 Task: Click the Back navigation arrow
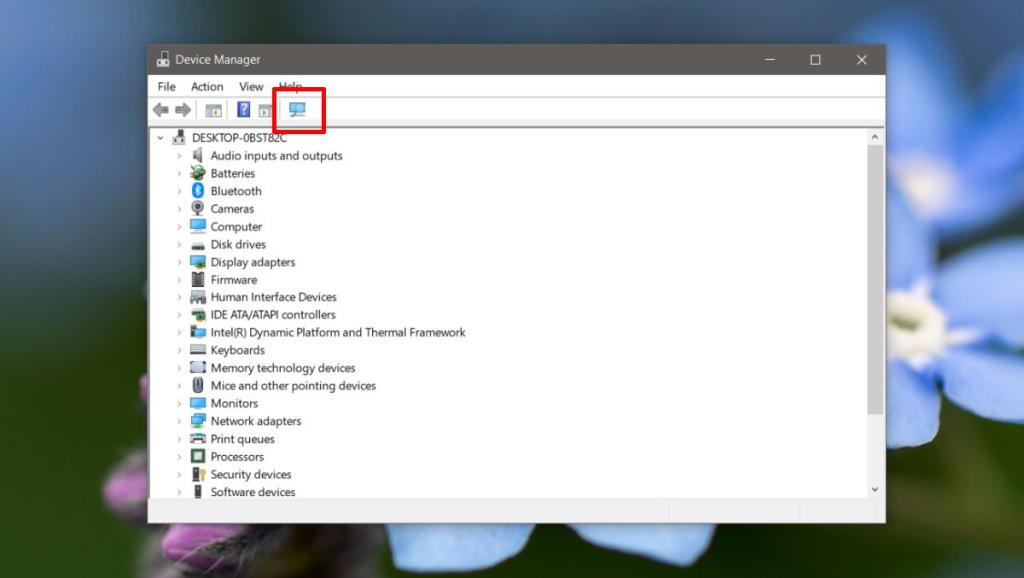pos(162,110)
